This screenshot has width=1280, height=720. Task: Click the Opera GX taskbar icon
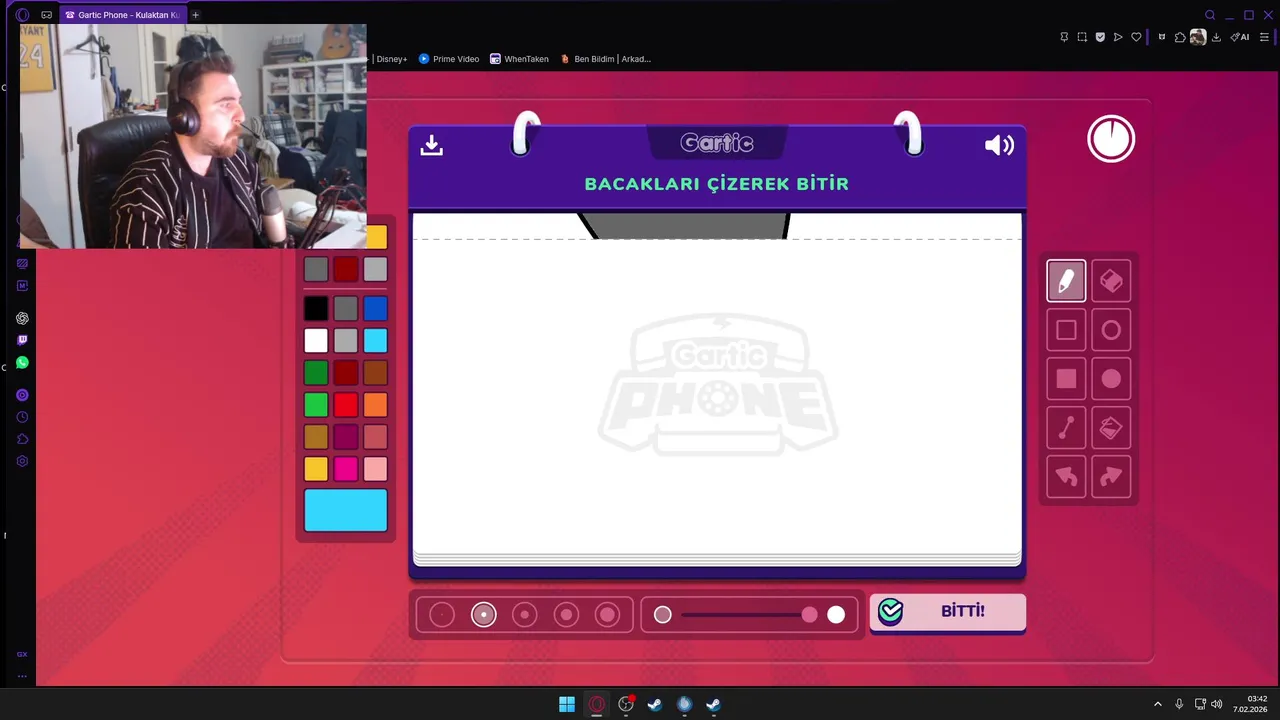pyautogui.click(x=597, y=704)
